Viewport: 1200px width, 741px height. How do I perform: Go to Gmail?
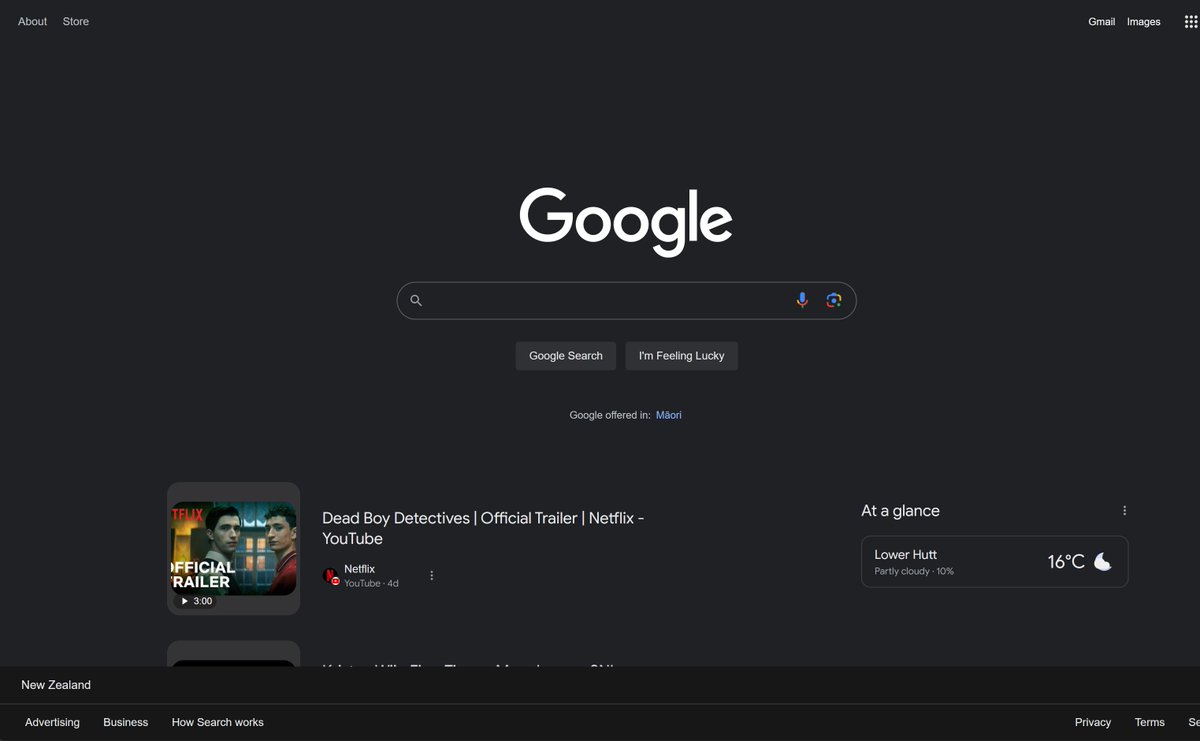click(x=1102, y=22)
